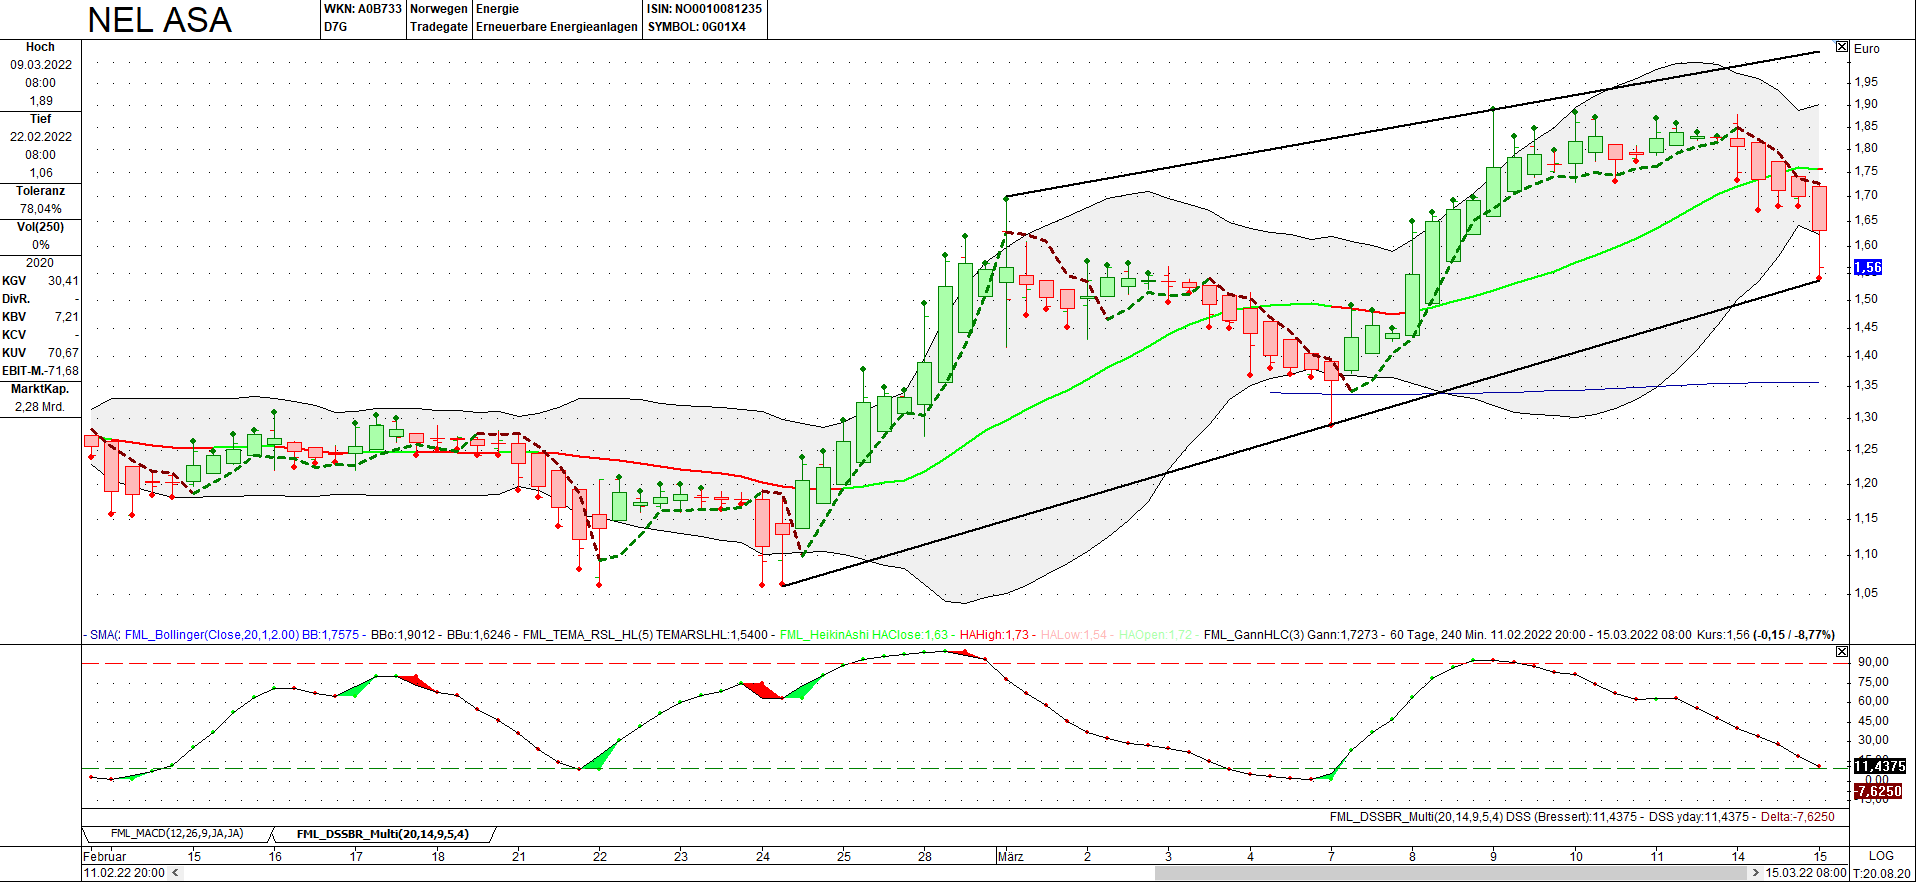Toggle the LOG scale button

click(x=1881, y=856)
